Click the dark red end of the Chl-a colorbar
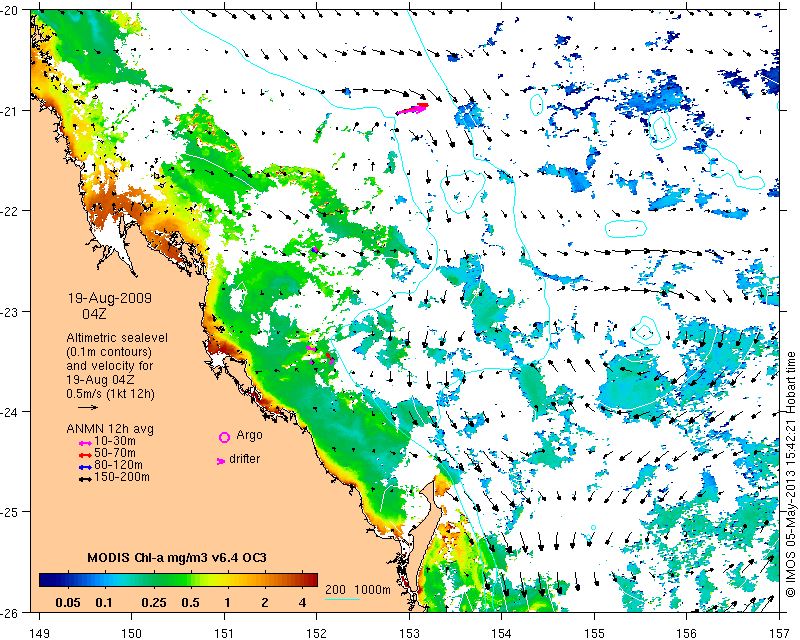 click(312, 580)
